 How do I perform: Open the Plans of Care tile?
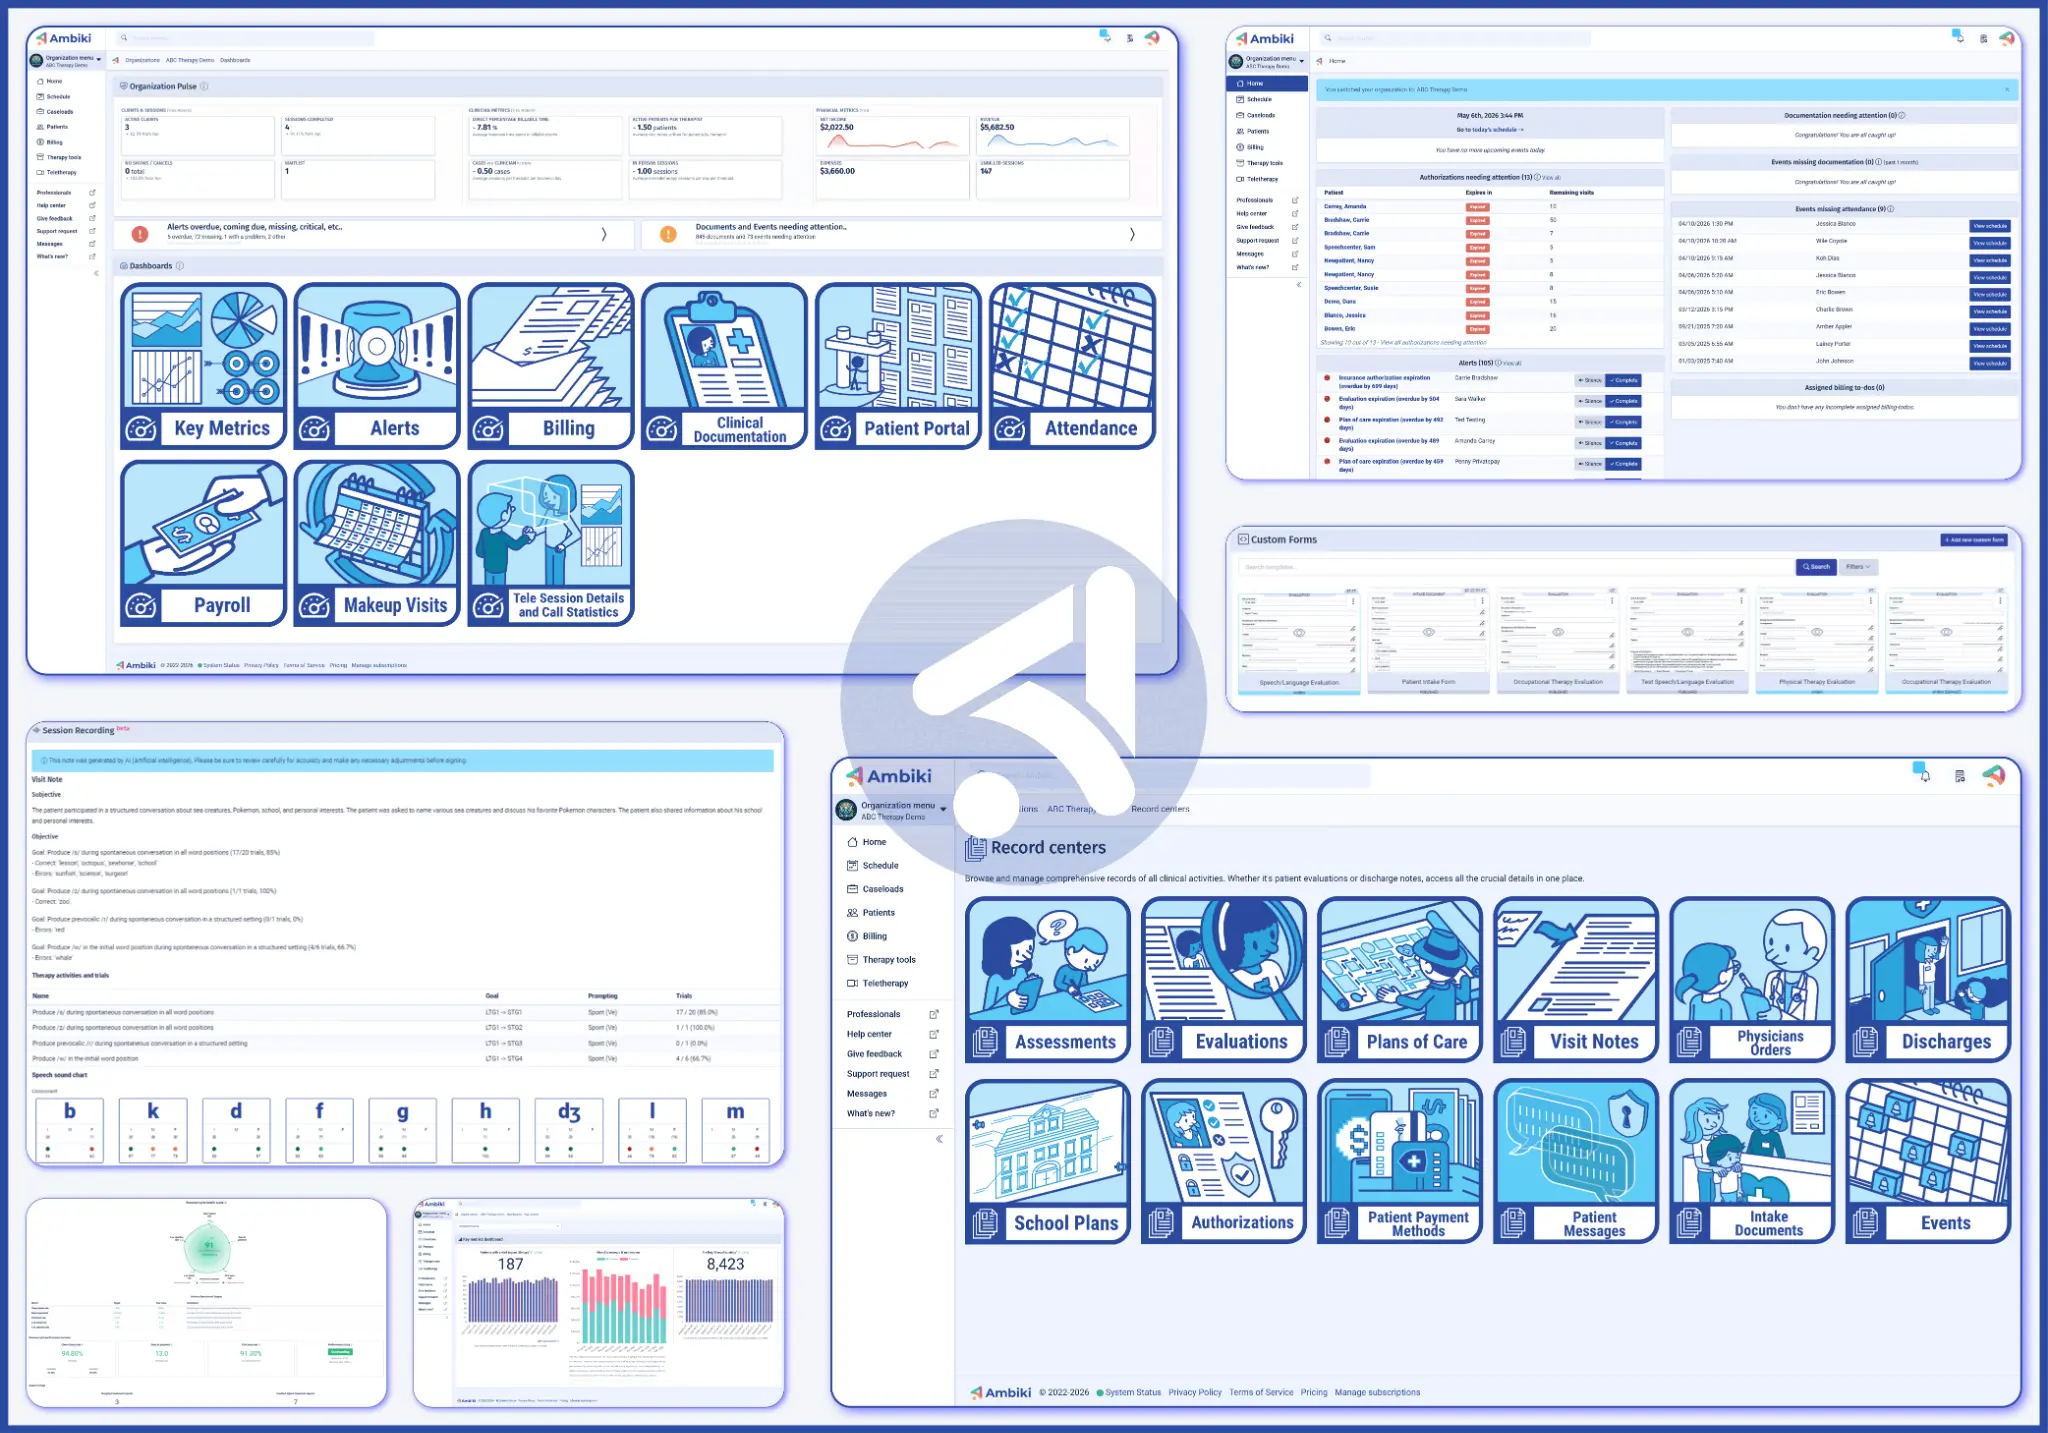coord(1400,980)
